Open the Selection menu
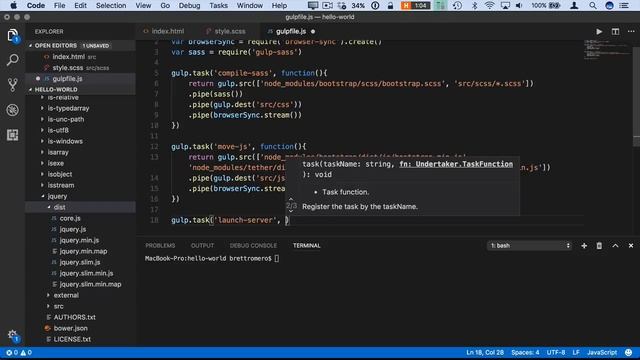This screenshot has width=640, height=360. 111,5
